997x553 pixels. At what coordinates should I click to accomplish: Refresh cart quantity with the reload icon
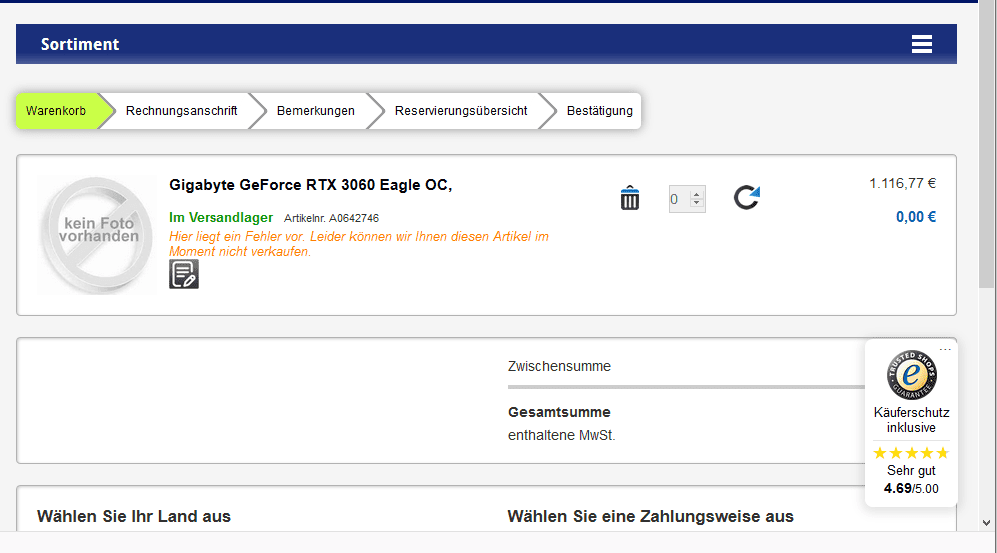[x=746, y=197]
